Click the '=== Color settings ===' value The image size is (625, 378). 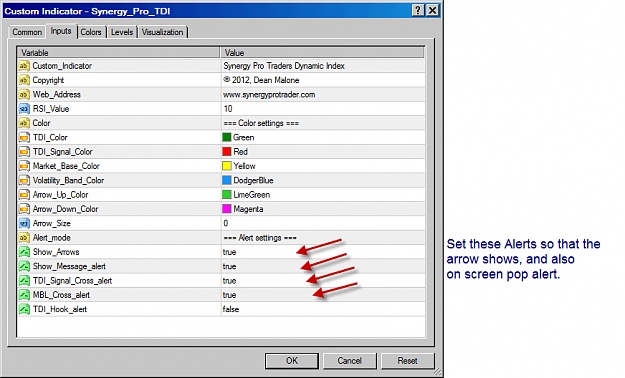[261, 123]
